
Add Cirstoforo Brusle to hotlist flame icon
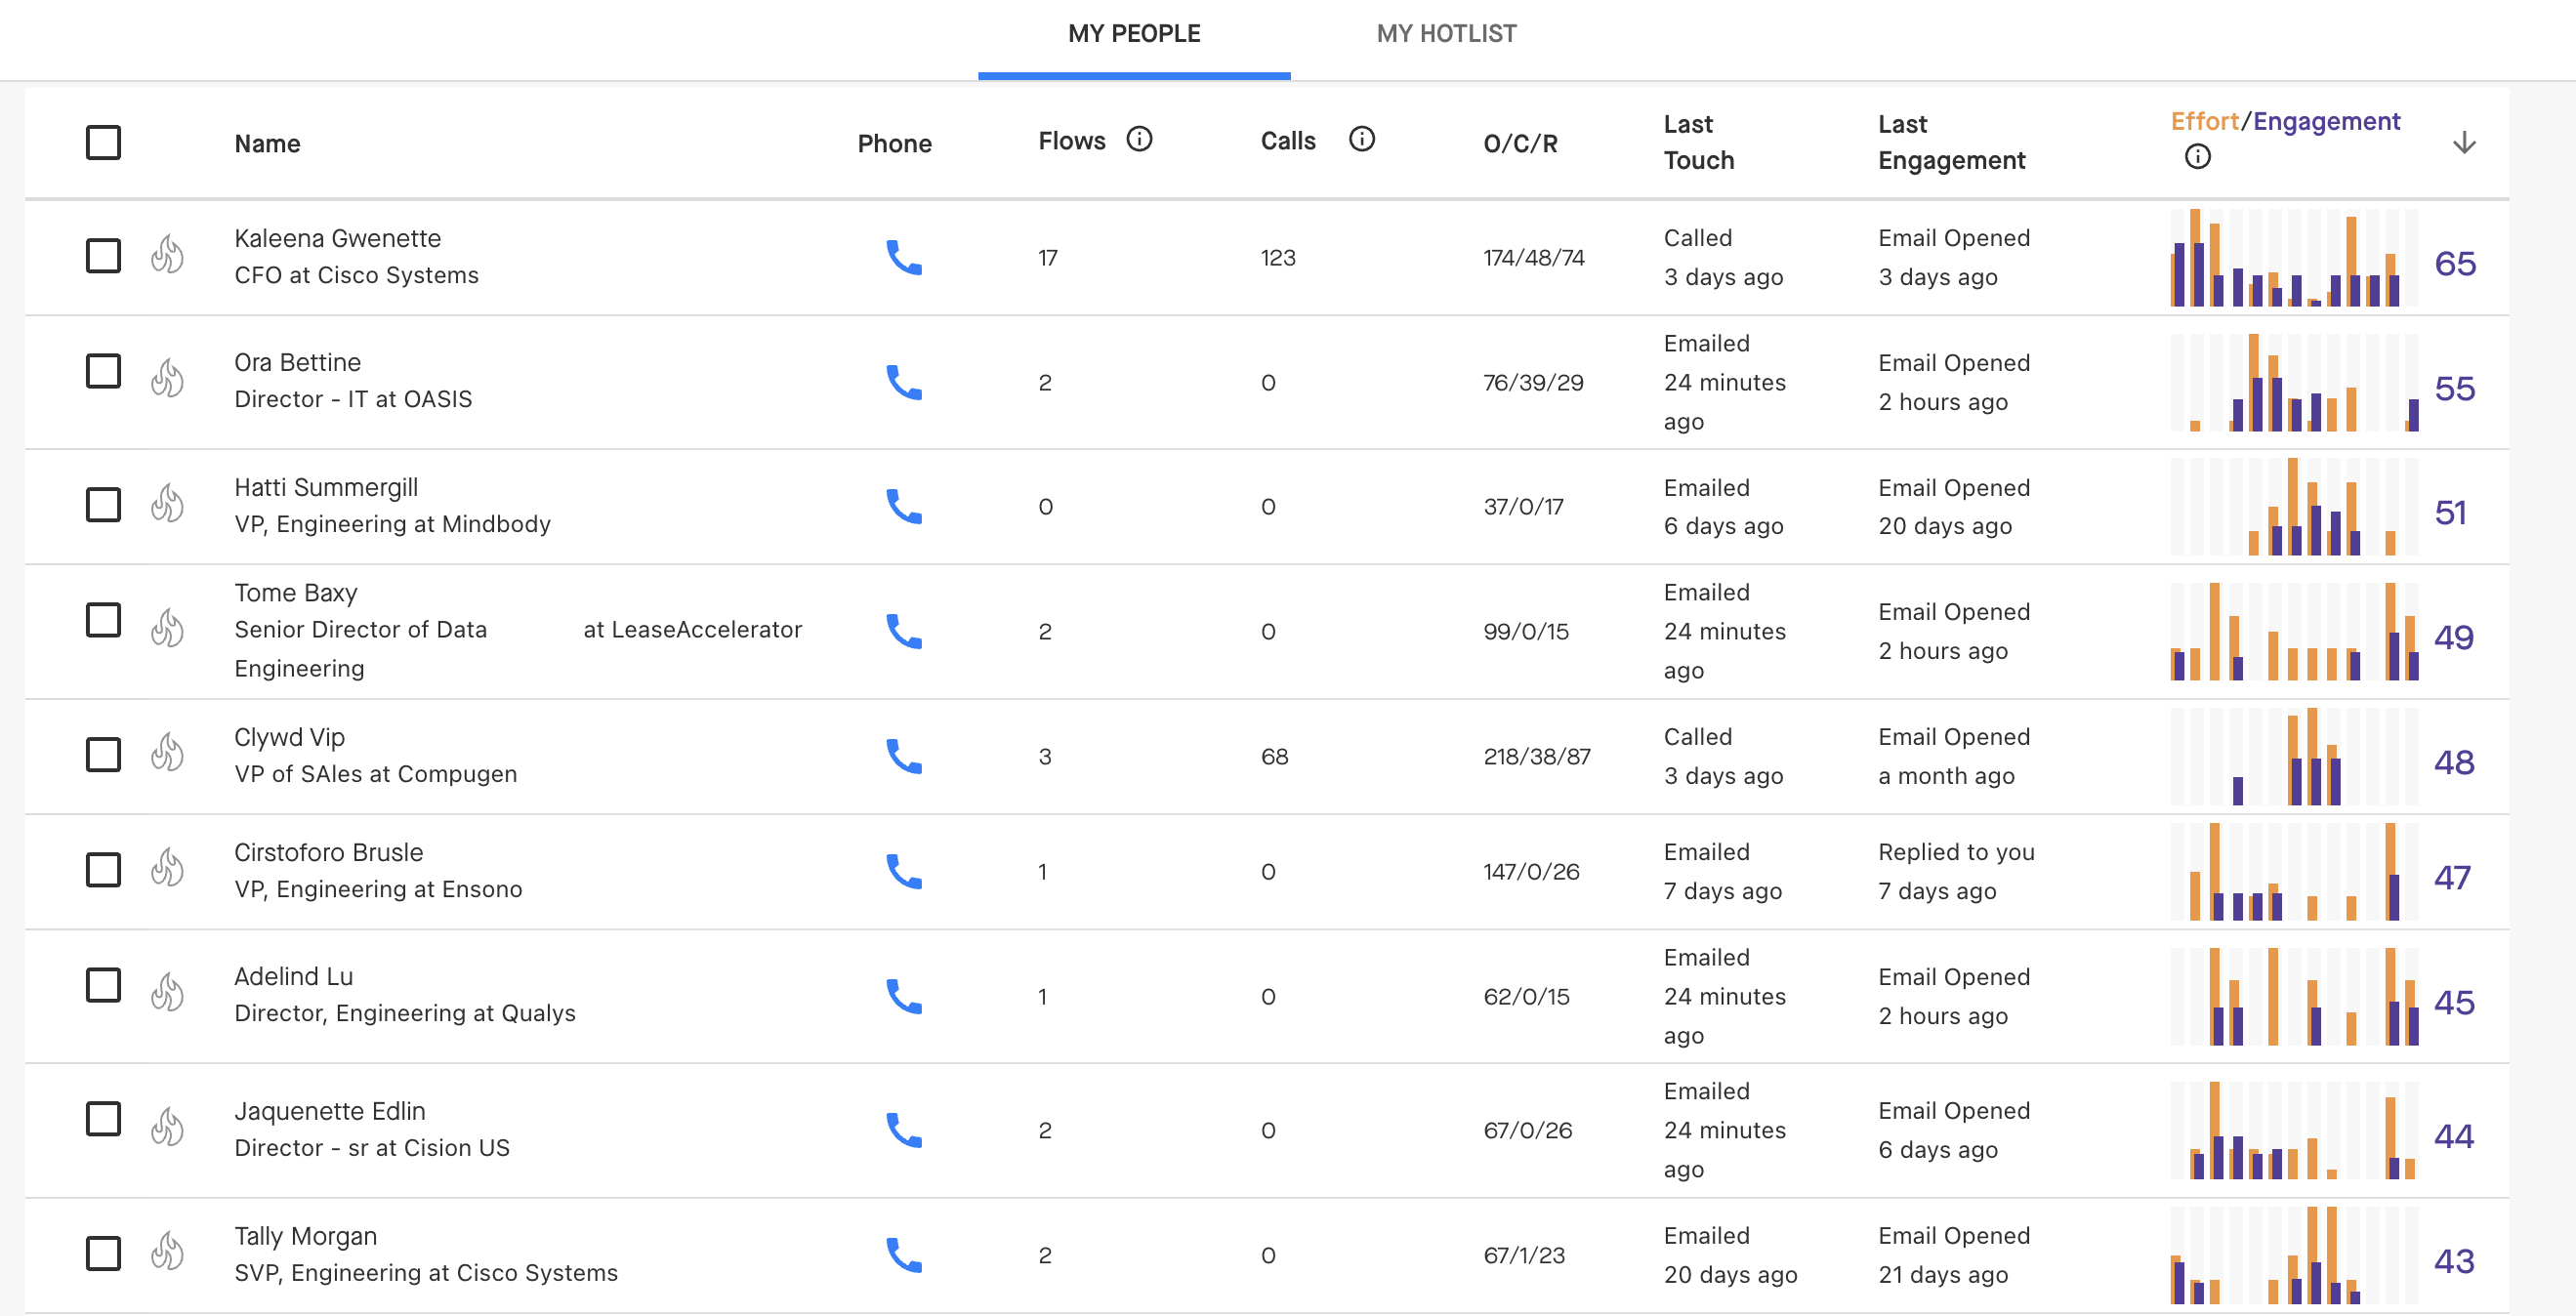tap(167, 868)
